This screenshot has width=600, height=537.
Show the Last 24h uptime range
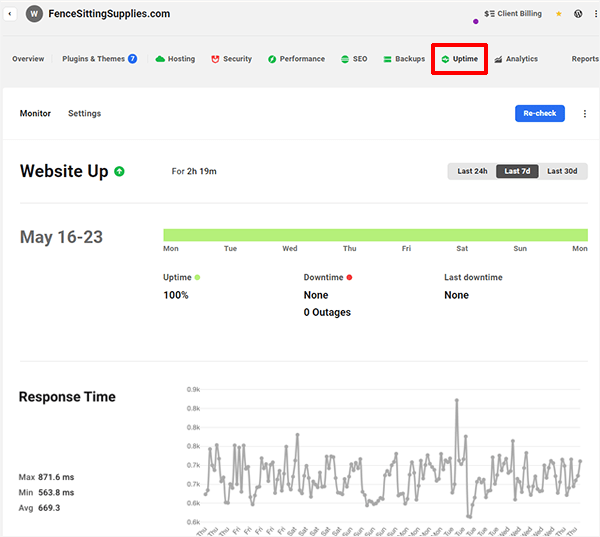pos(472,171)
